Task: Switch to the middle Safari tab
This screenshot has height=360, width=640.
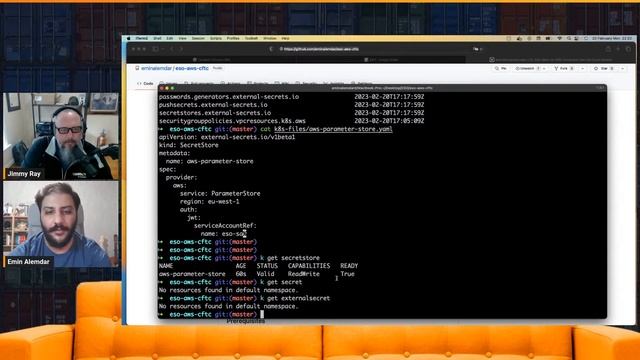Action: pos(380,60)
